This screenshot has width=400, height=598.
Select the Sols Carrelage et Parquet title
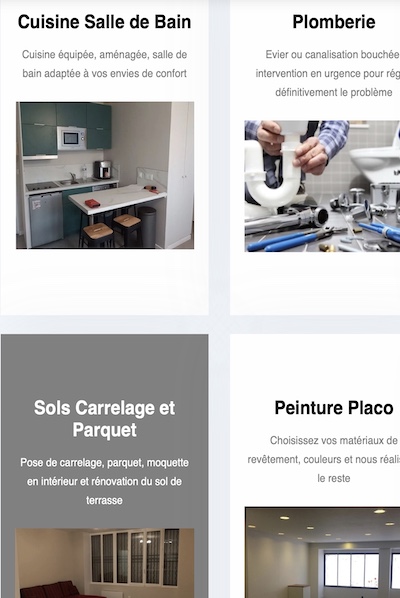click(104, 419)
